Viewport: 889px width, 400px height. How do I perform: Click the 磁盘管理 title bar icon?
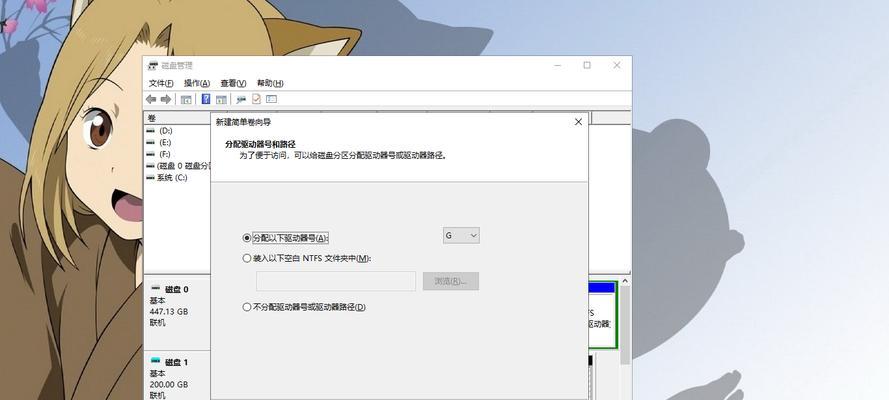click(x=153, y=66)
